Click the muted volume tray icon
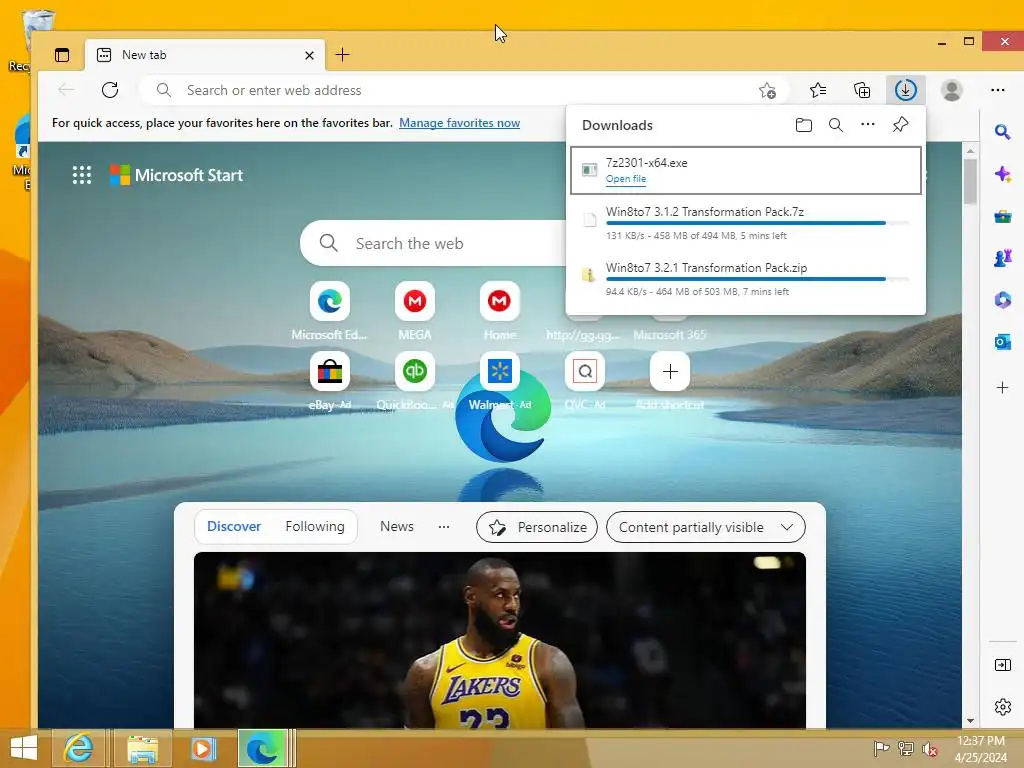 [929, 749]
